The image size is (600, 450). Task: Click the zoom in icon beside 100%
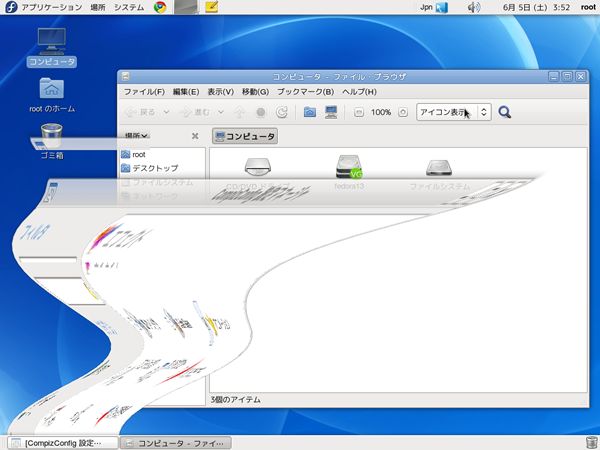403,112
